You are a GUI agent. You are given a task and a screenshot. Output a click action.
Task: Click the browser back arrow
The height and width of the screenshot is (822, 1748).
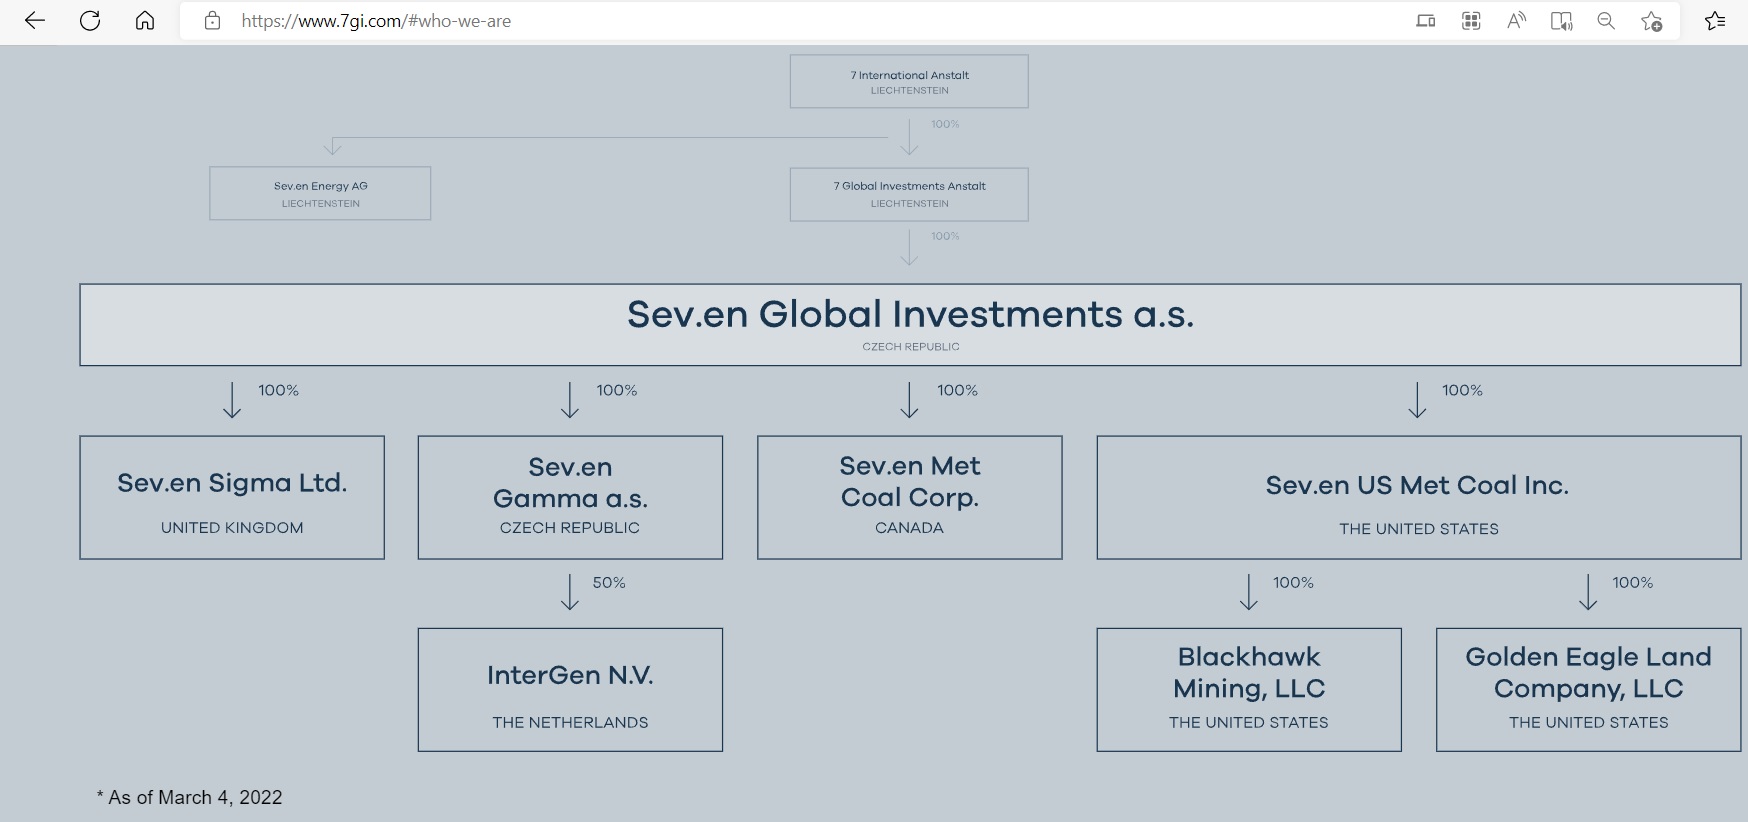[35, 21]
